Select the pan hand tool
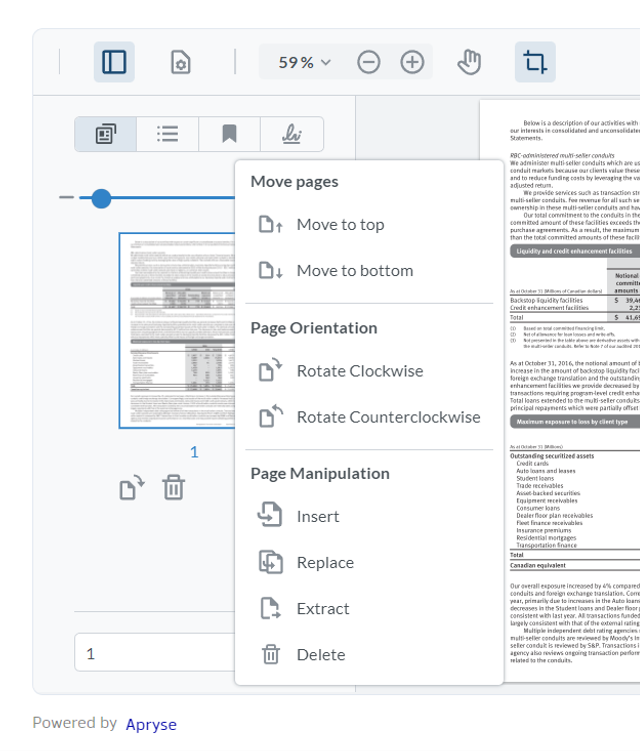This screenshot has height=751, width=640. click(x=469, y=62)
